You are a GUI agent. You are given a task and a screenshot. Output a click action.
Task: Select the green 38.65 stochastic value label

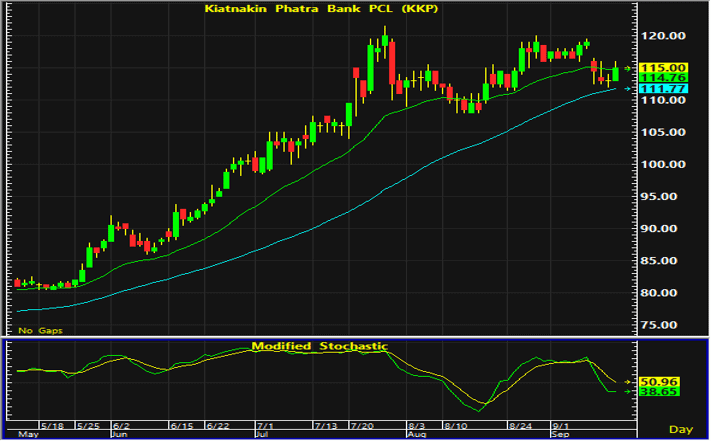point(659,392)
